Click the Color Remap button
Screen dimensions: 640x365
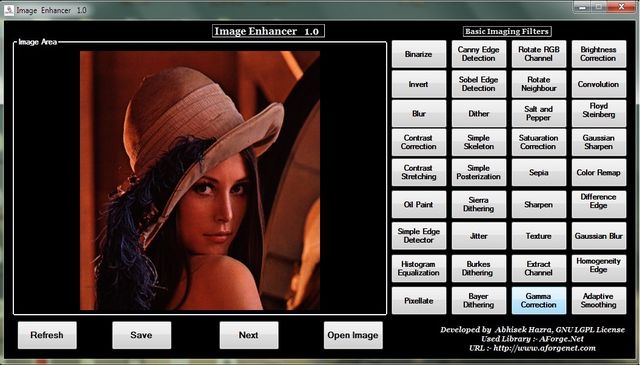click(x=599, y=172)
